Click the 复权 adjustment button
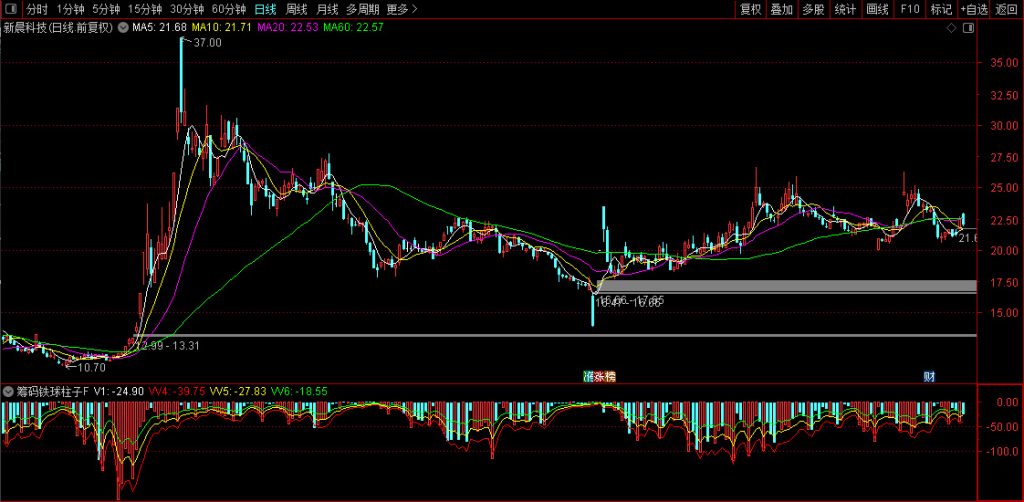Screen dimensions: 1024x502 750,9
